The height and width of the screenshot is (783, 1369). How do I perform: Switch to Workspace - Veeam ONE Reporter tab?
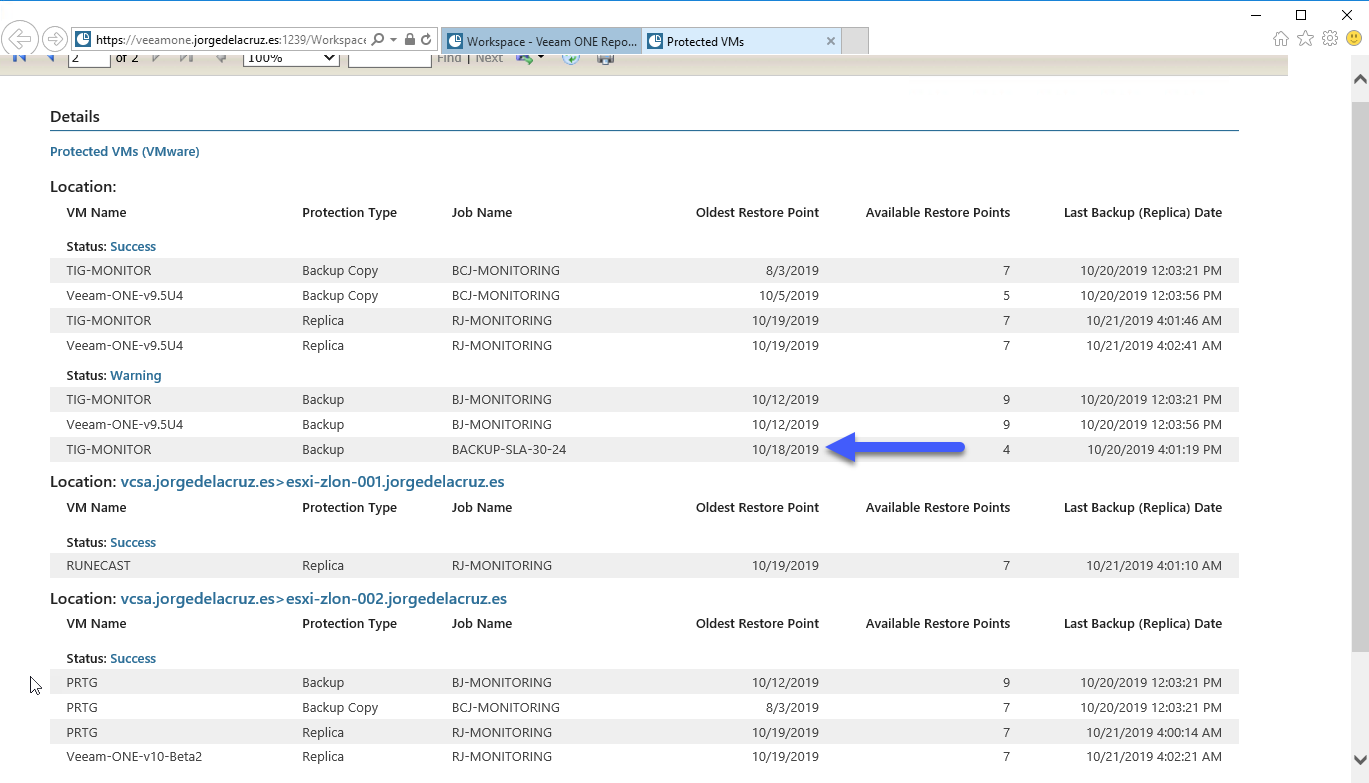541,41
